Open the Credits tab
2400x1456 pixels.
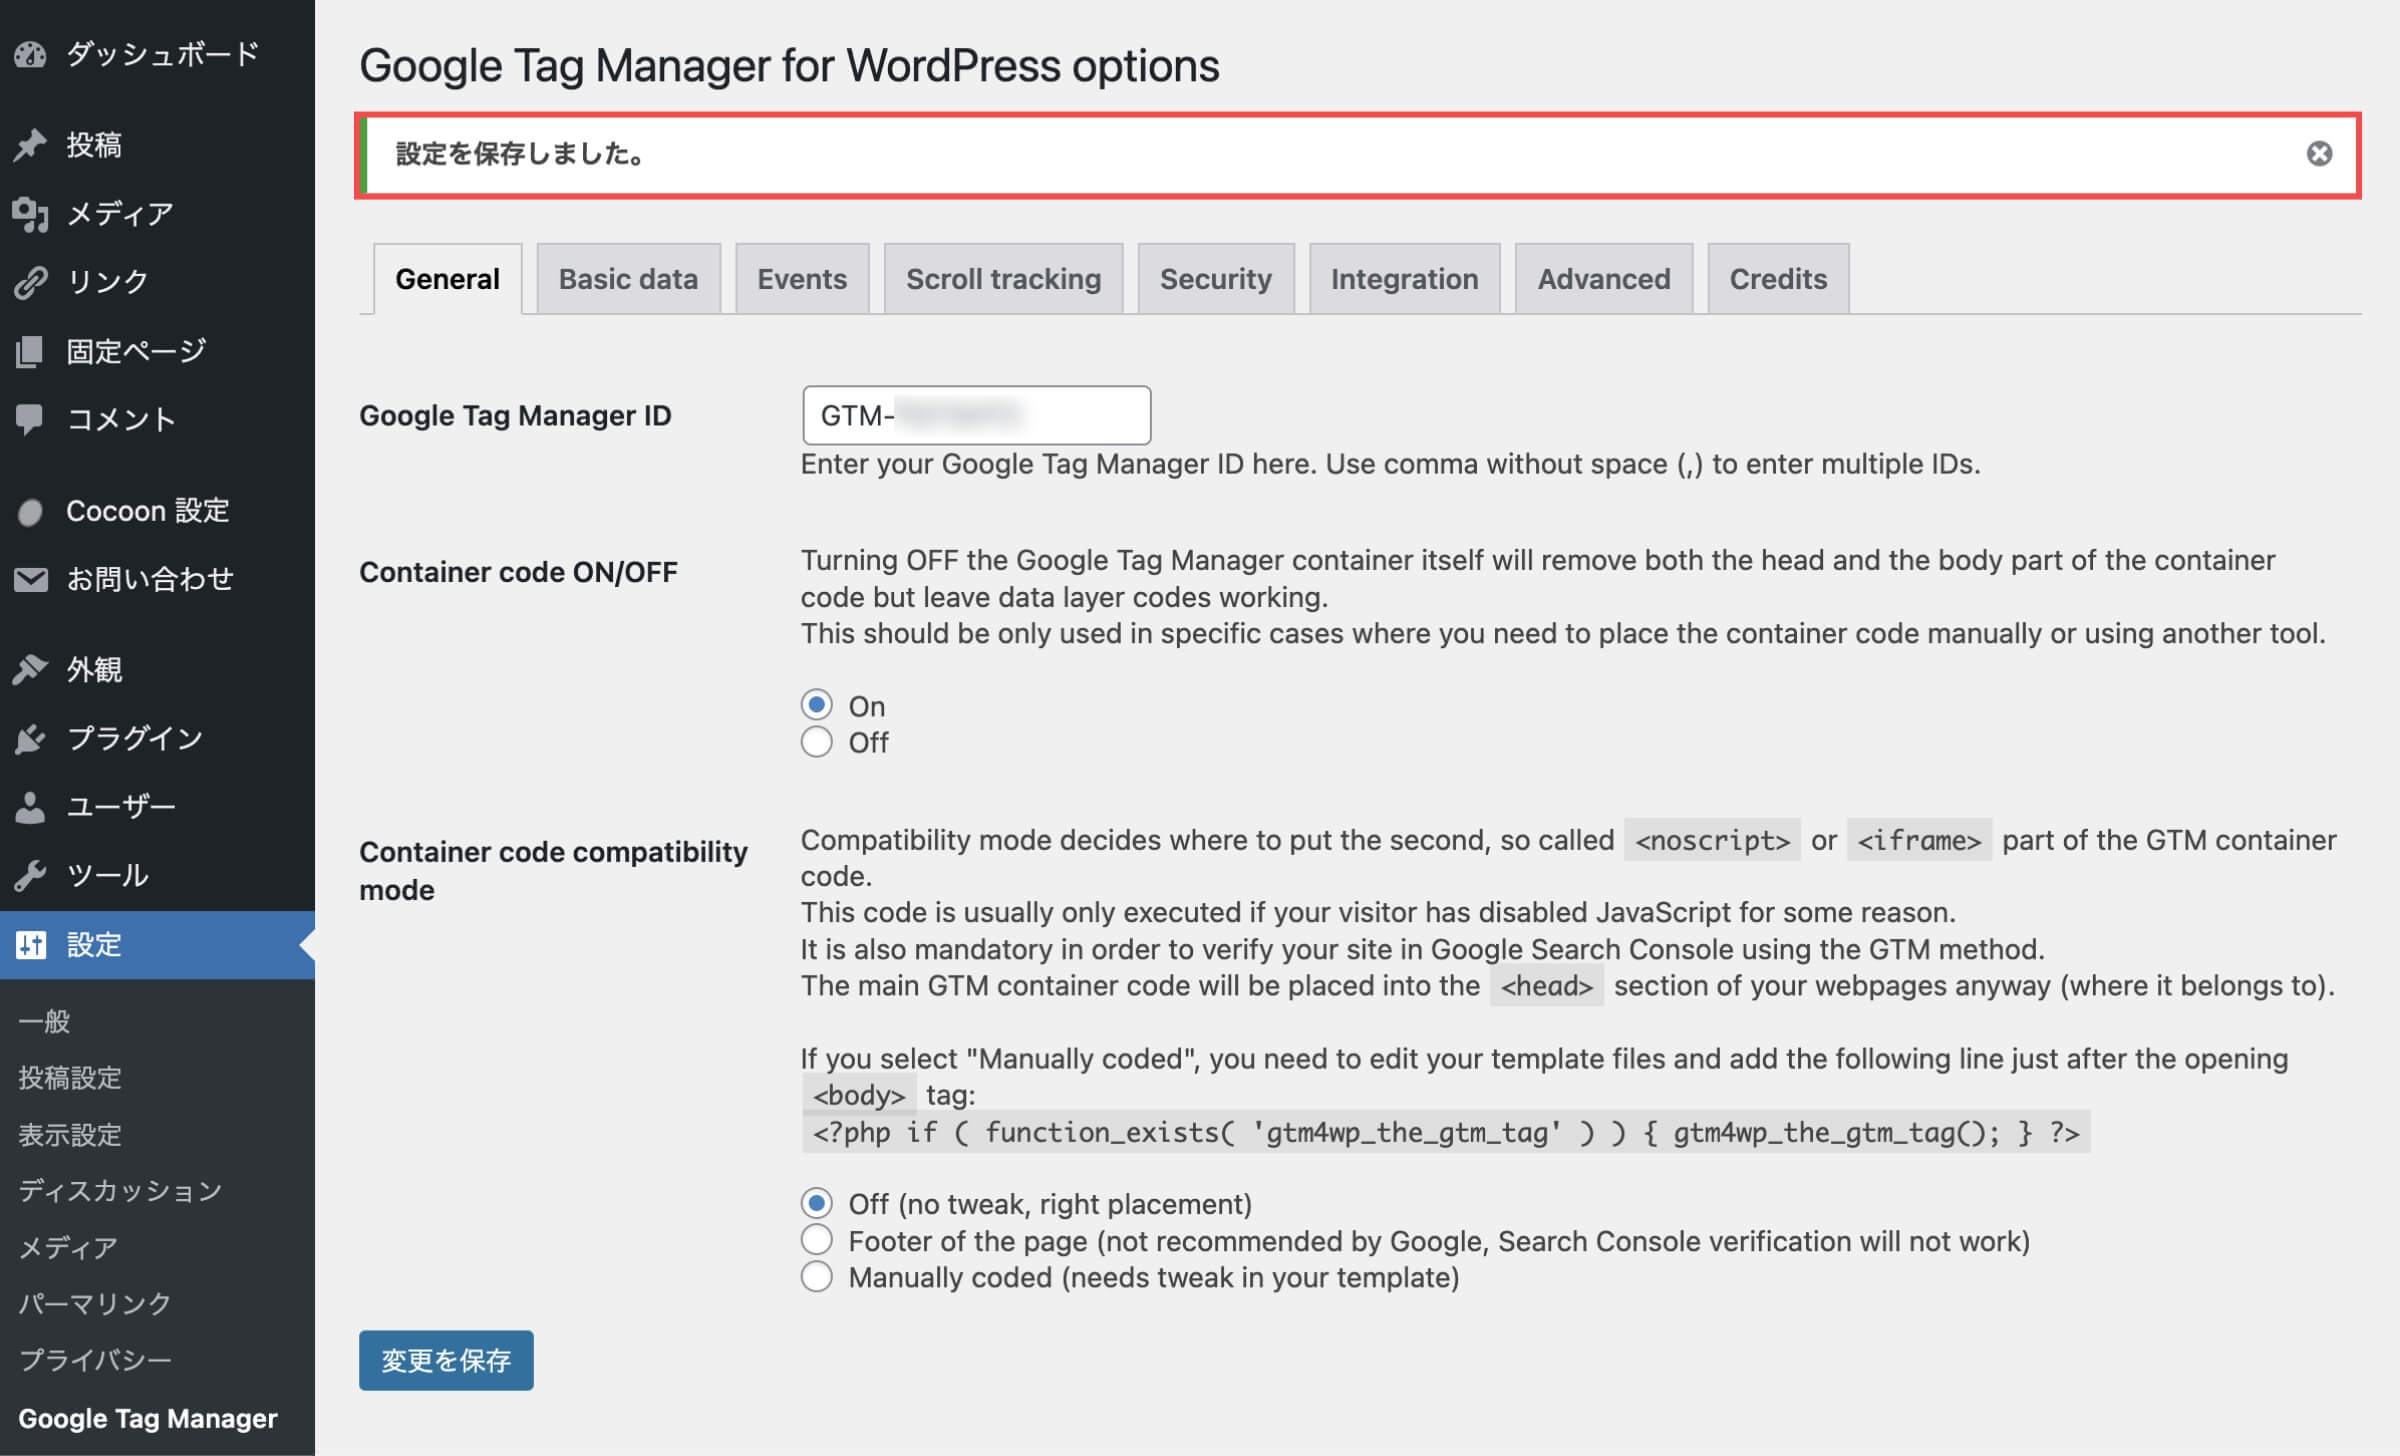tap(1778, 279)
